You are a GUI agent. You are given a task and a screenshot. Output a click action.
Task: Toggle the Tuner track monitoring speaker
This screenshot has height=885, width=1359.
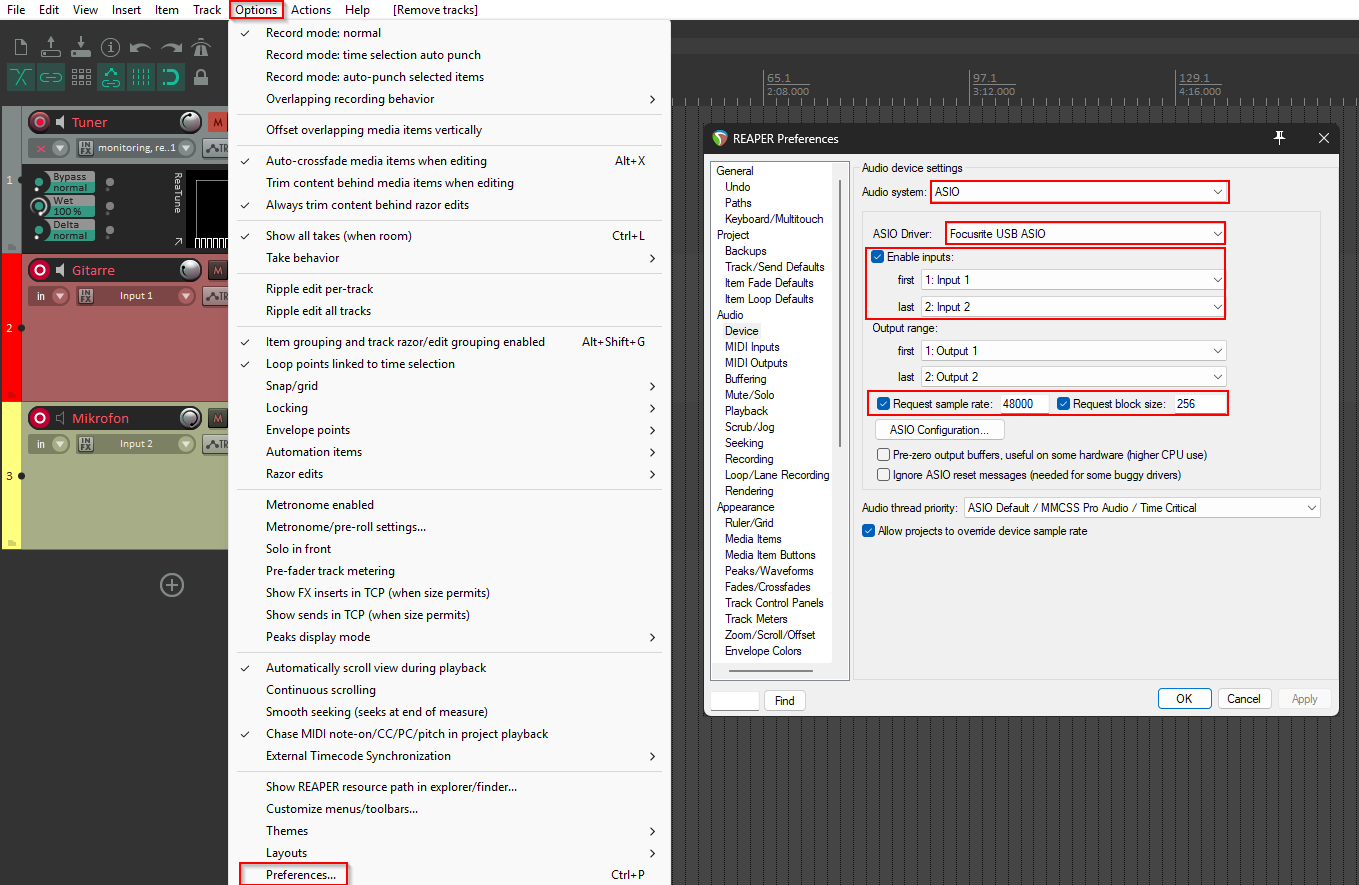point(62,122)
